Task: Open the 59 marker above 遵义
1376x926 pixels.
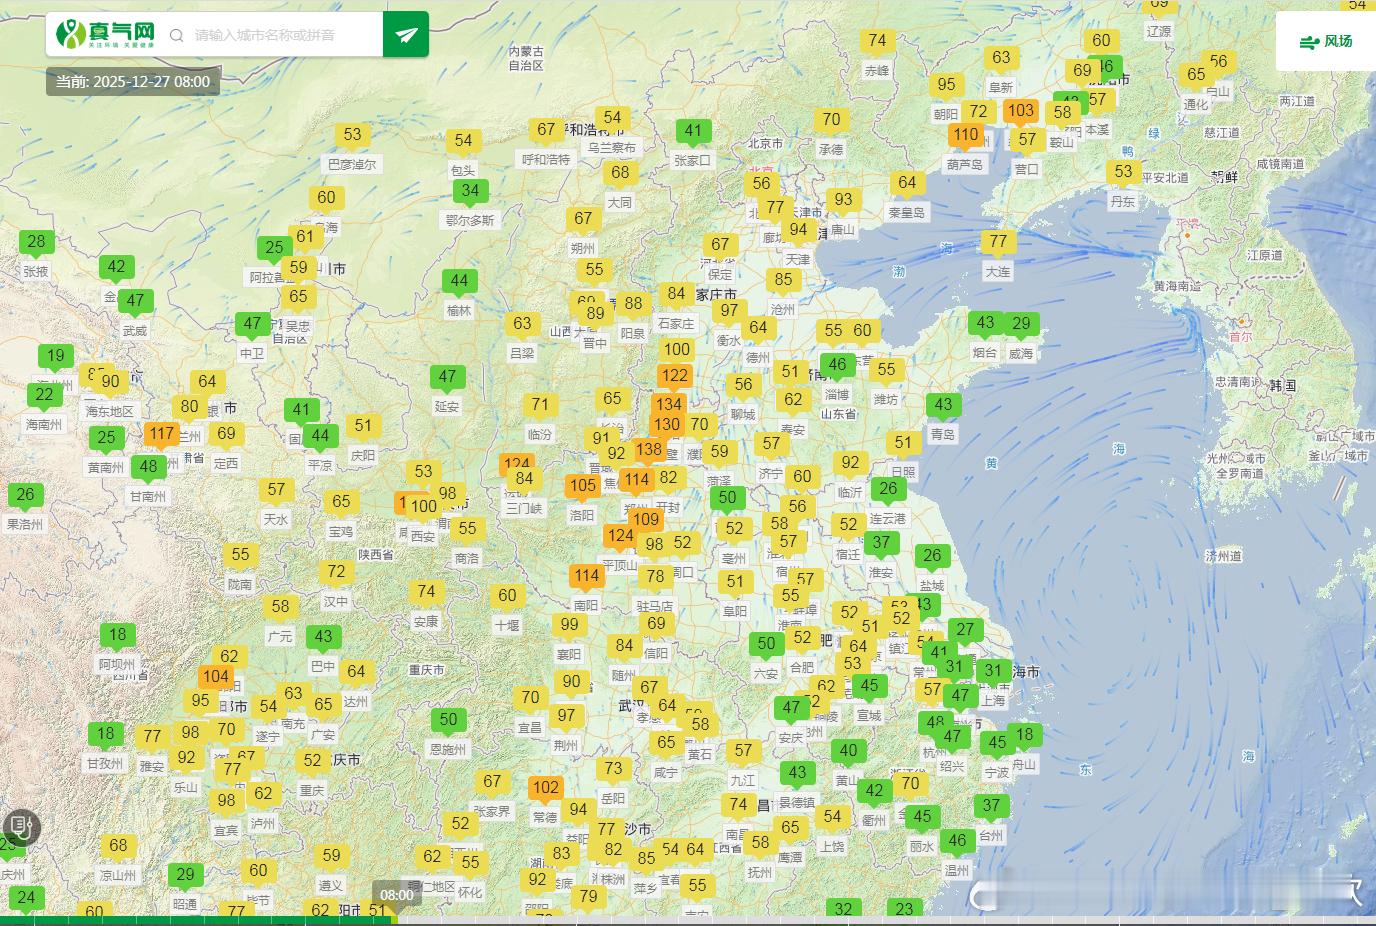Action: [331, 857]
